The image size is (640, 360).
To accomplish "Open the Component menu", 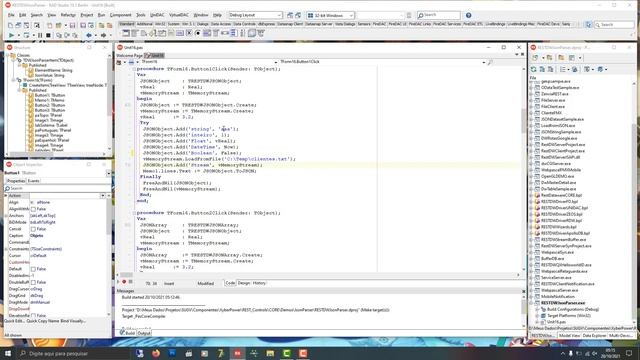I will [x=120, y=15].
